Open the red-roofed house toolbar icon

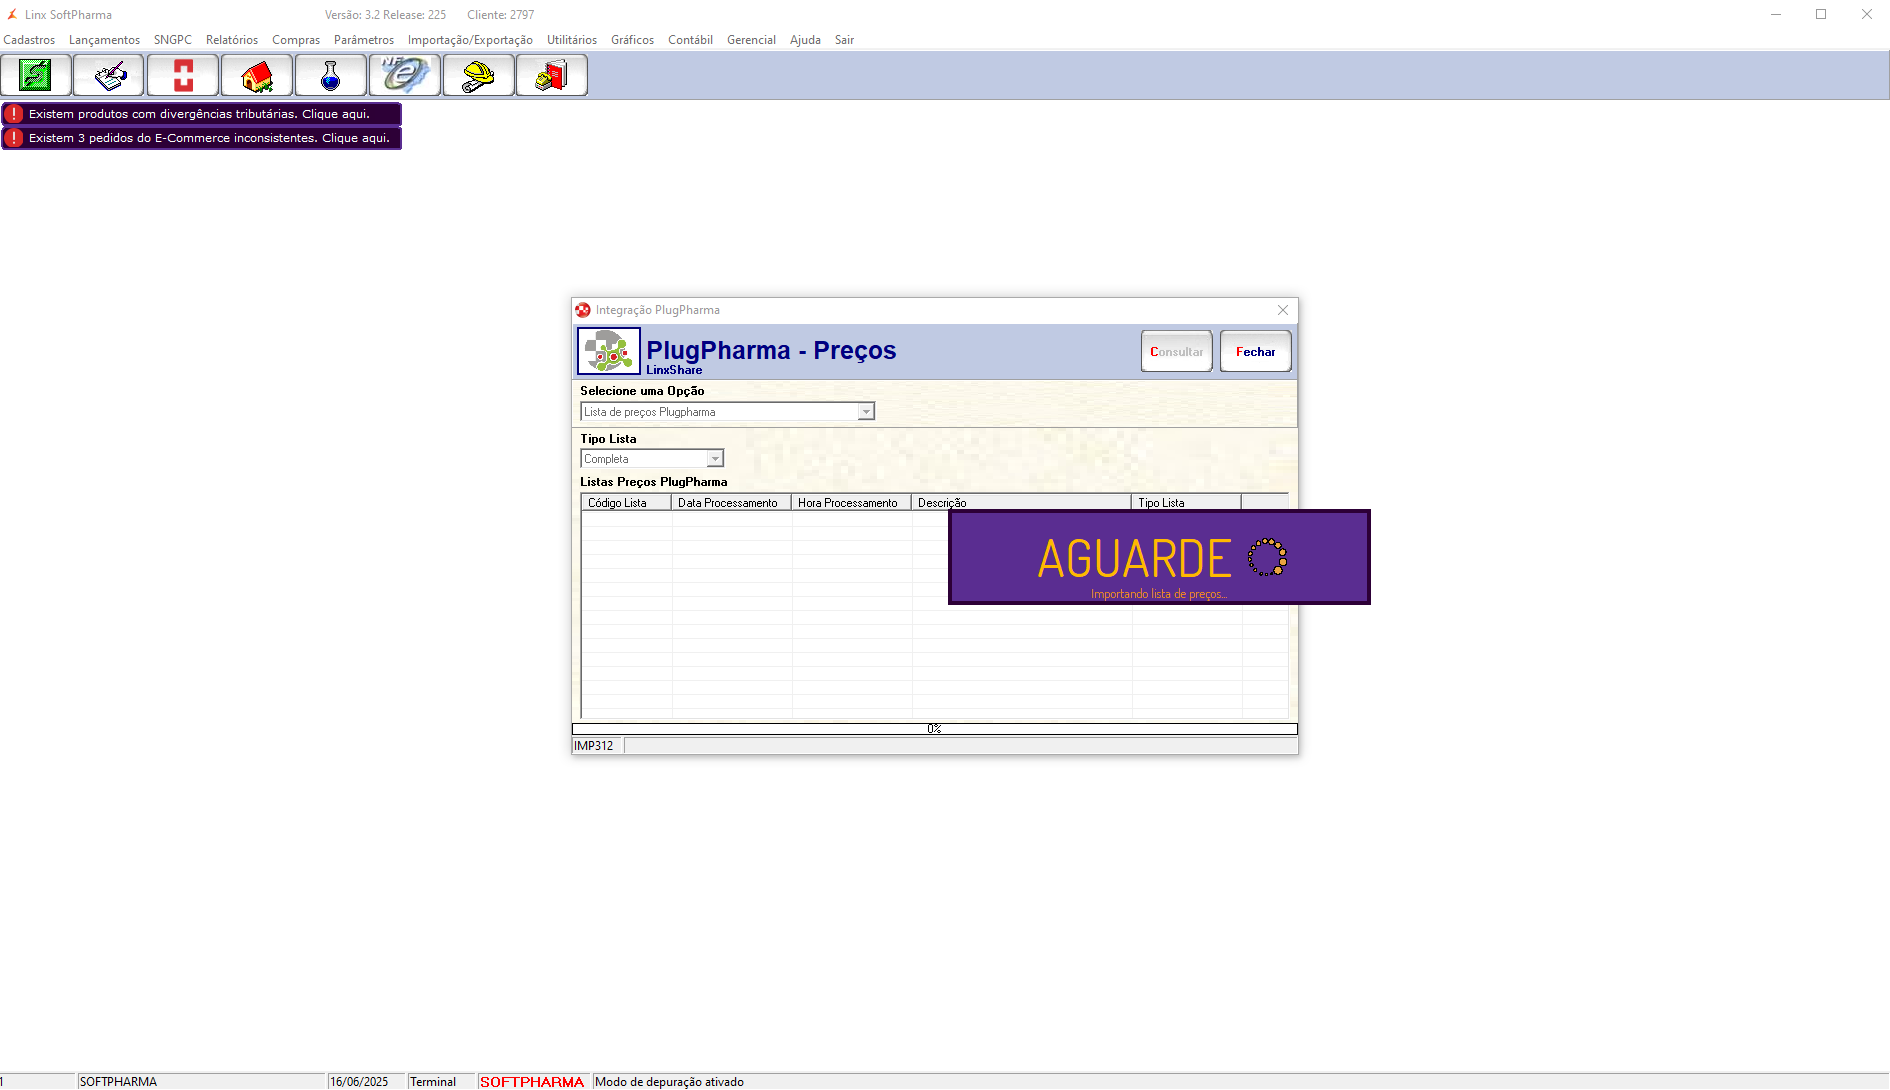coord(257,75)
